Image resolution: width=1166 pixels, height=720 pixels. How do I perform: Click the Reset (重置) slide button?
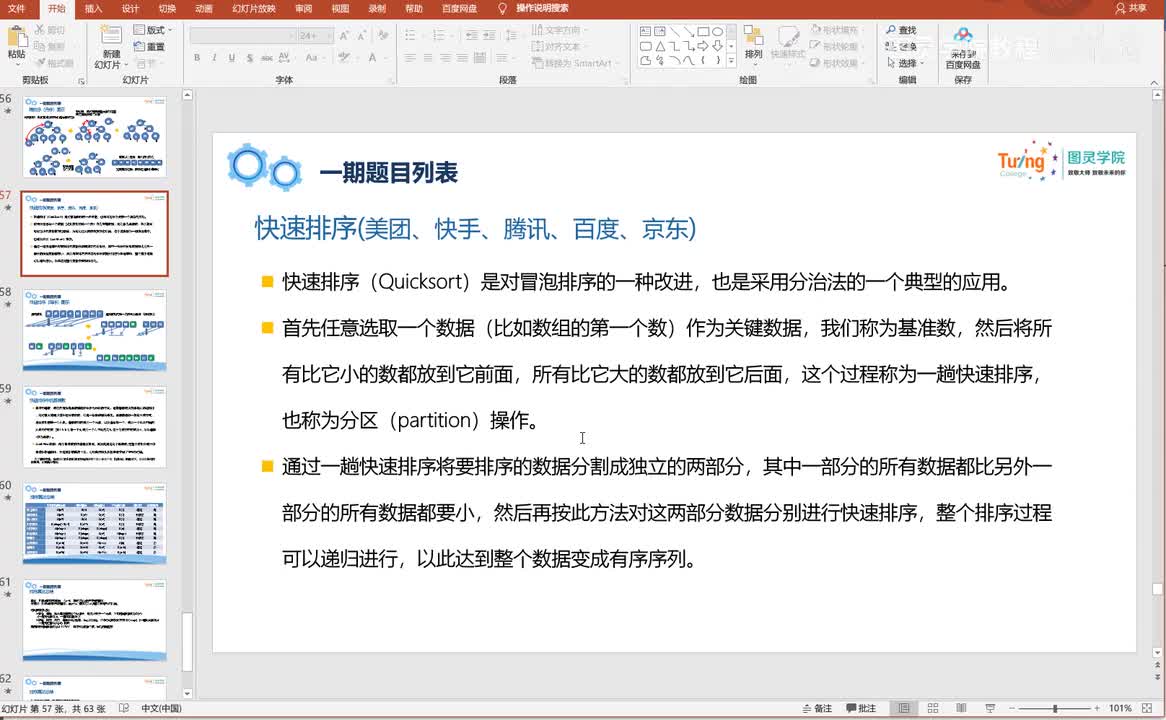pyautogui.click(x=149, y=46)
